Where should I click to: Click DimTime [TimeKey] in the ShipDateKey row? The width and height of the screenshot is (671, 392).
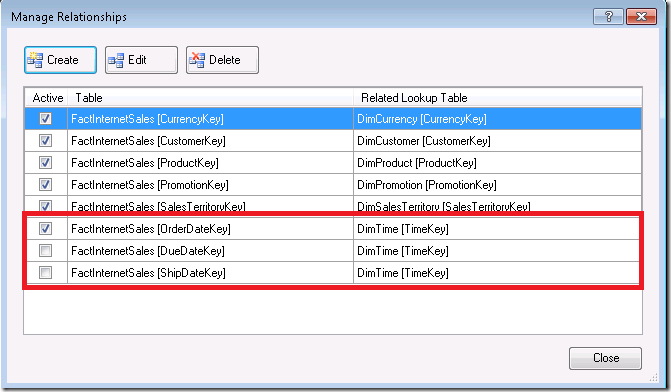[x=496, y=273]
